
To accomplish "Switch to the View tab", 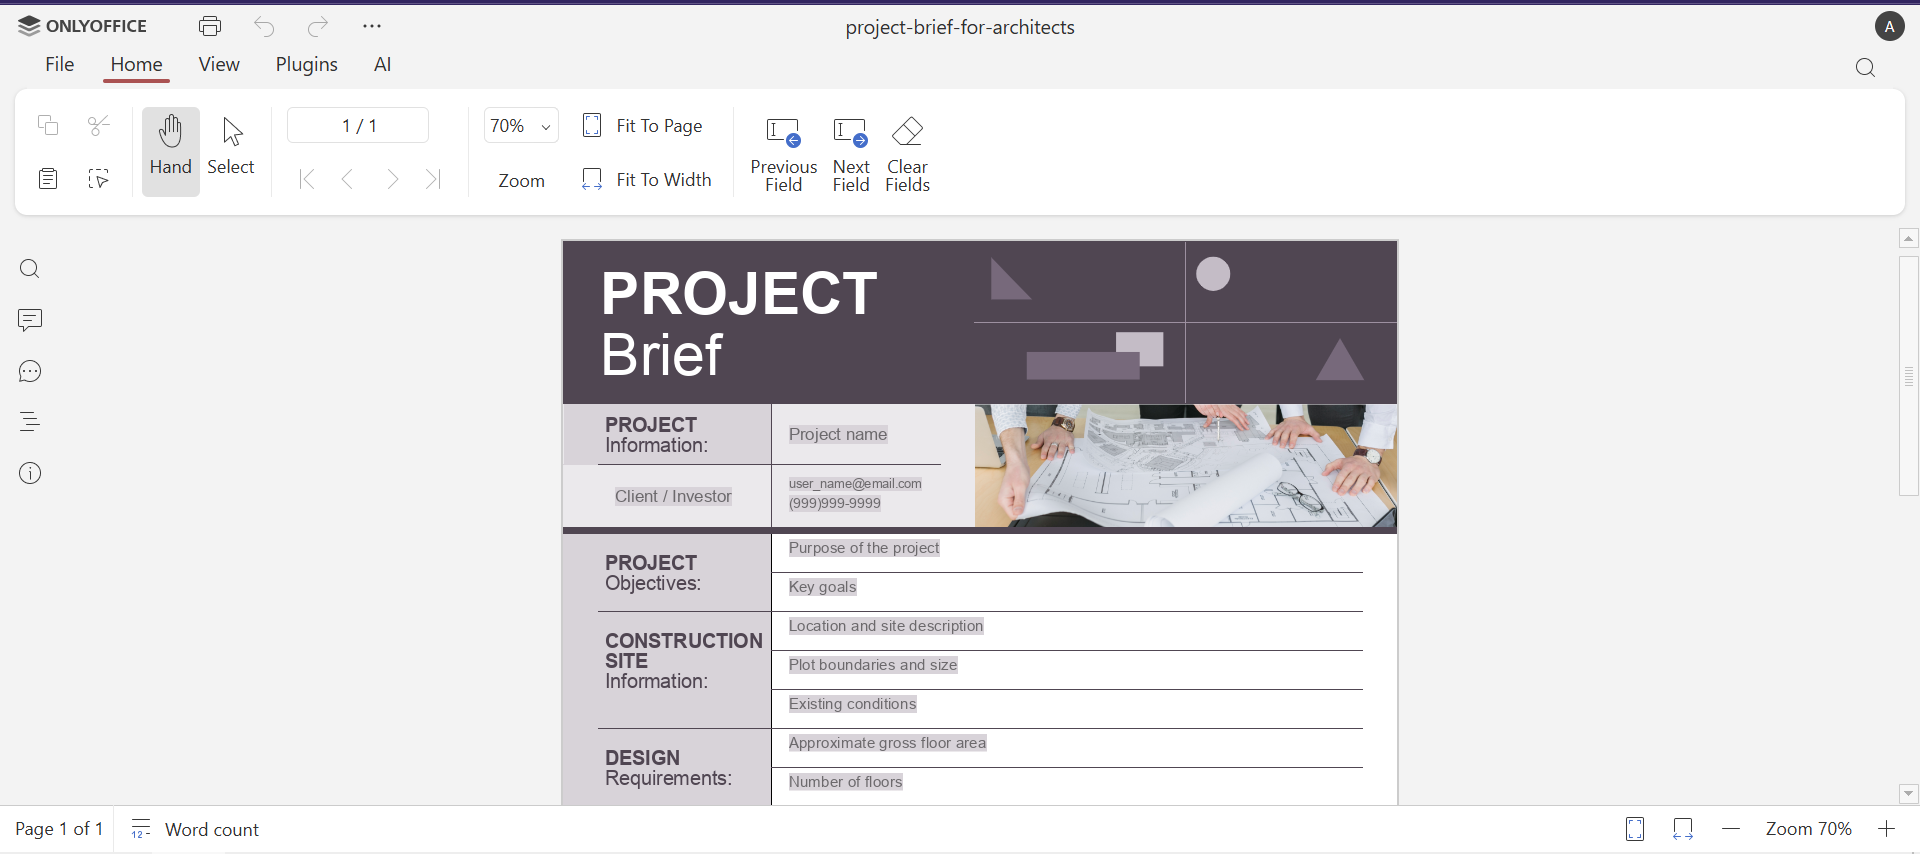I will point(219,65).
